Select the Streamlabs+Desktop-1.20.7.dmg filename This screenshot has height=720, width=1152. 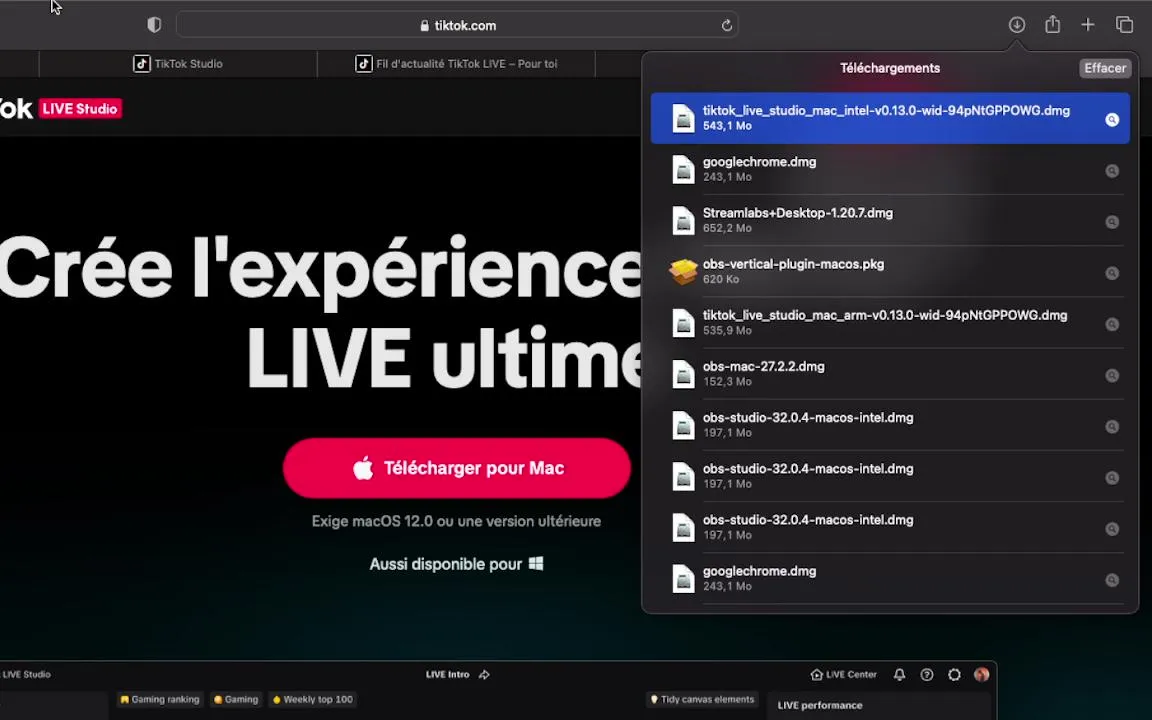[798, 213]
